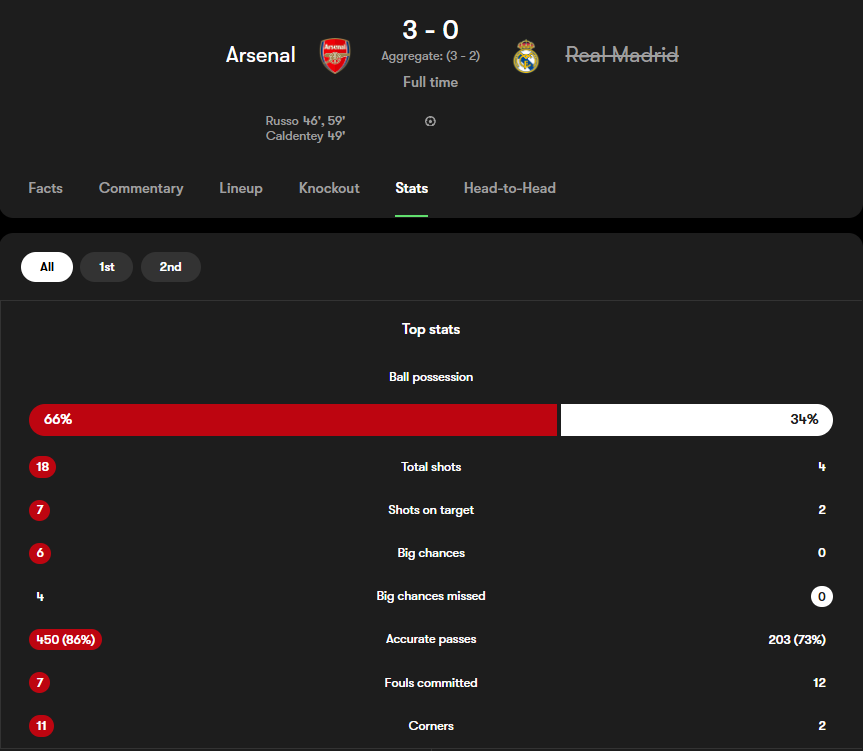The width and height of the screenshot is (863, 751).
Task: Open the Lineup tab
Action: 241,188
